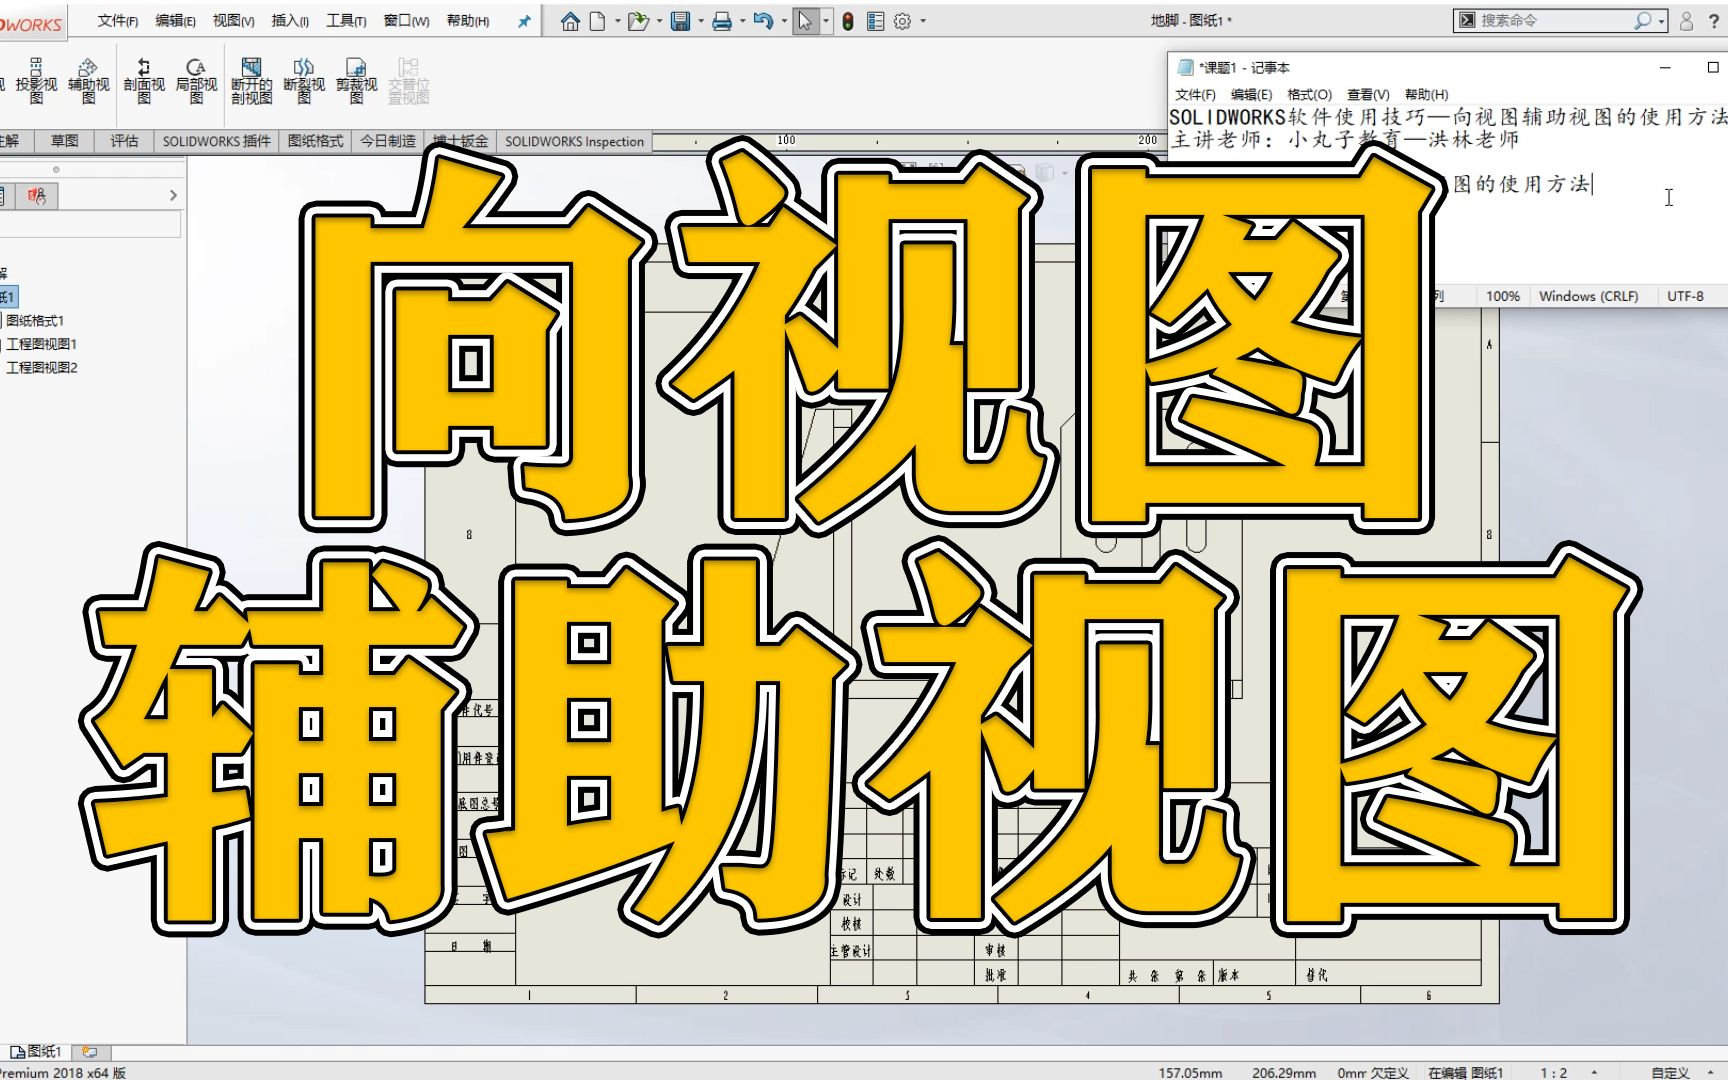
Task: Click the Rebuild traffic light icon
Action: coord(848,21)
